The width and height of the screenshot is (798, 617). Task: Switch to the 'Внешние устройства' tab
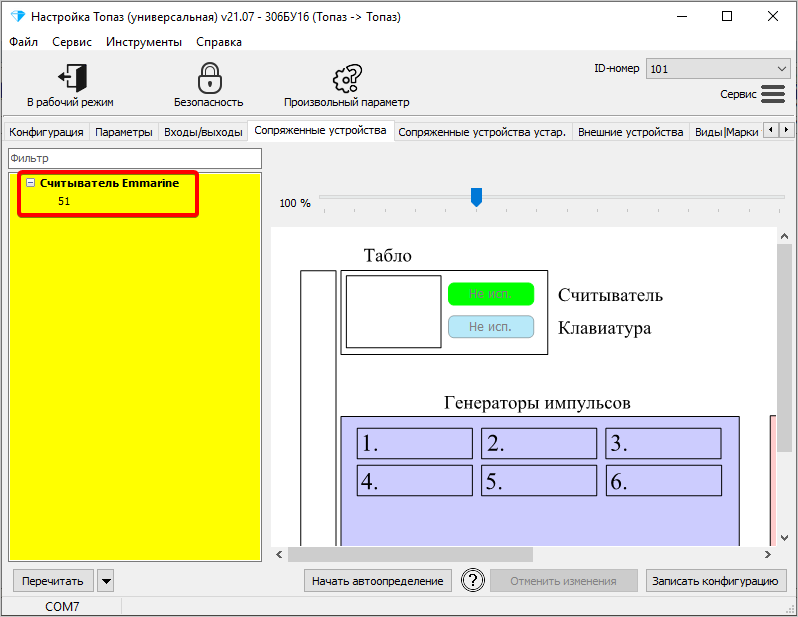(631, 132)
